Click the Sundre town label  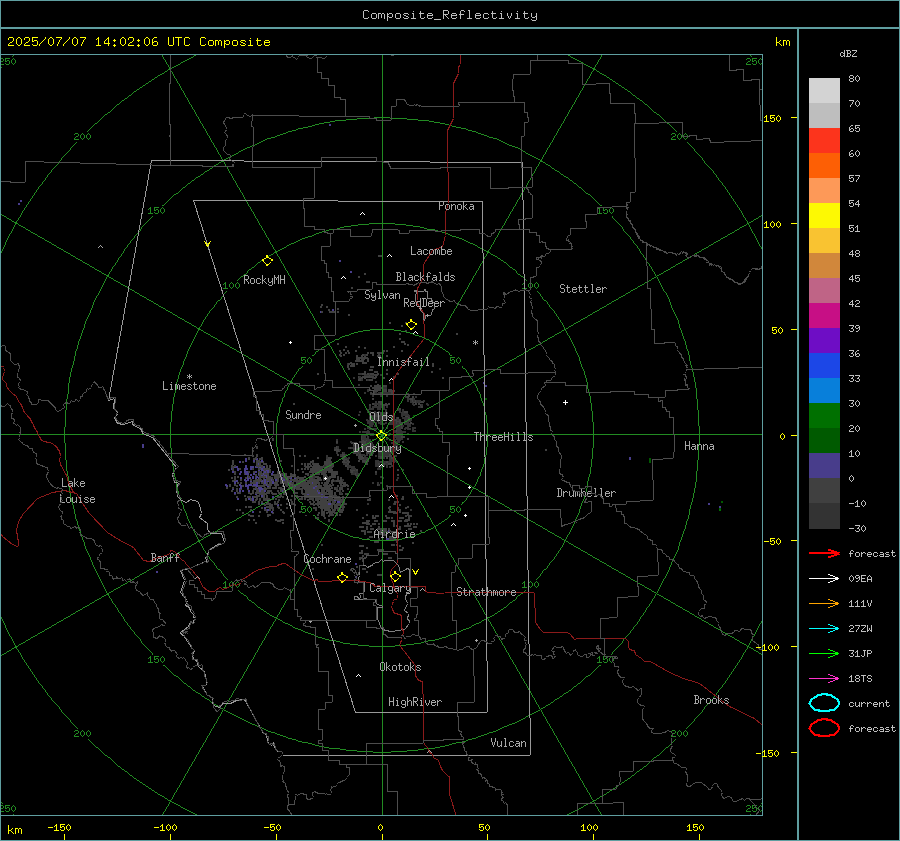pos(303,415)
